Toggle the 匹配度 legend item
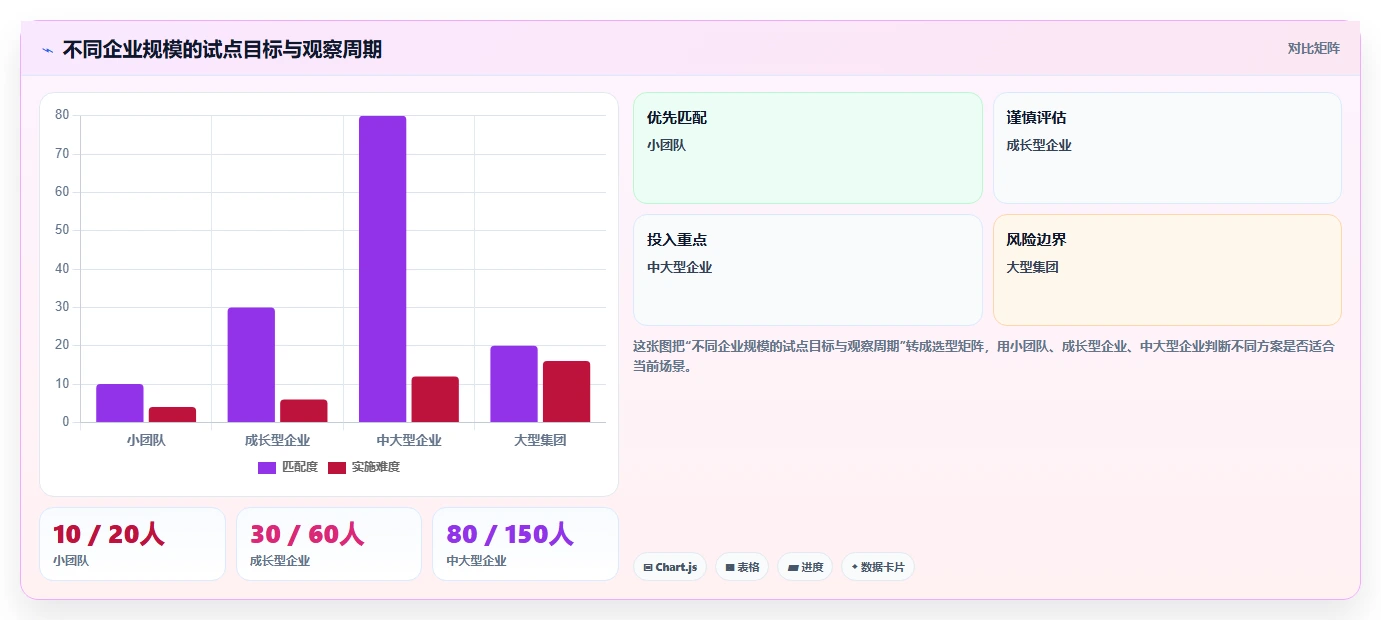The height and width of the screenshot is (620, 1381). [288, 467]
